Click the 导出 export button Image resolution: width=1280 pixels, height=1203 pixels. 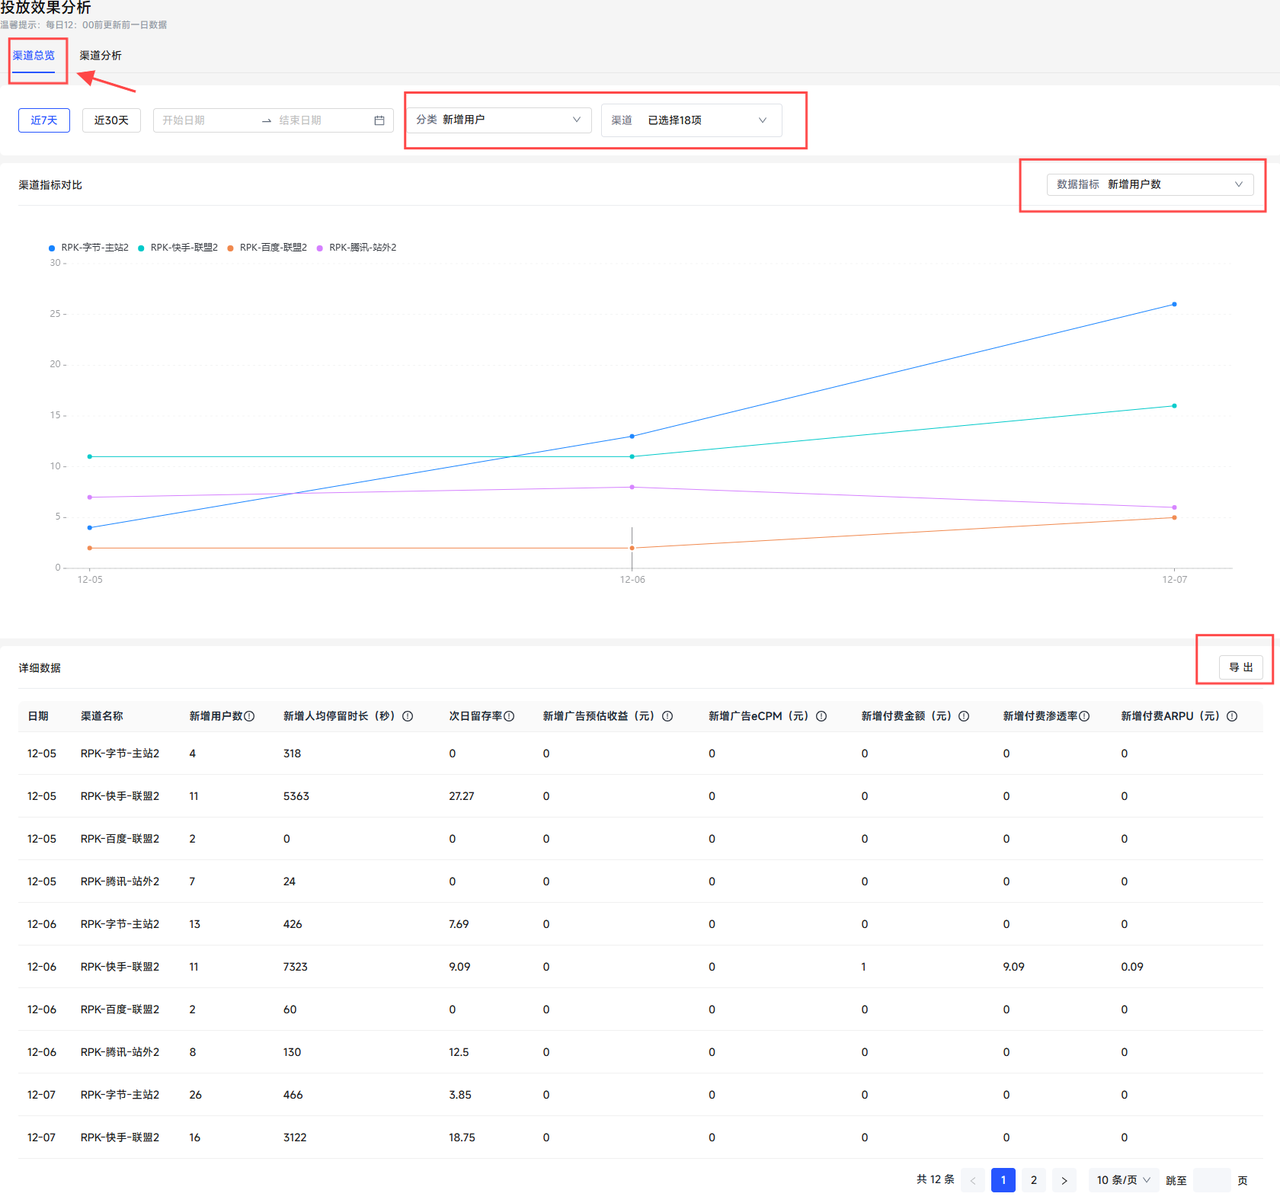coord(1241,667)
